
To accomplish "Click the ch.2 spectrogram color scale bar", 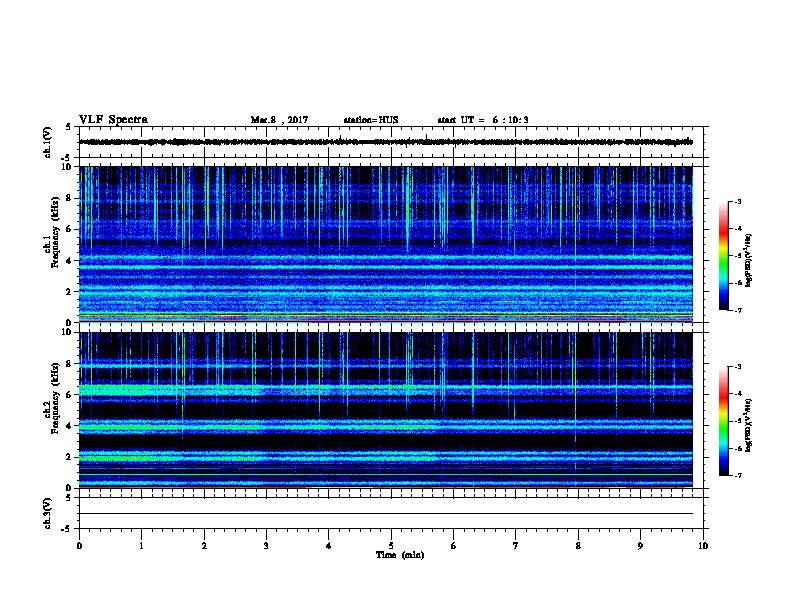I will click(723, 421).
